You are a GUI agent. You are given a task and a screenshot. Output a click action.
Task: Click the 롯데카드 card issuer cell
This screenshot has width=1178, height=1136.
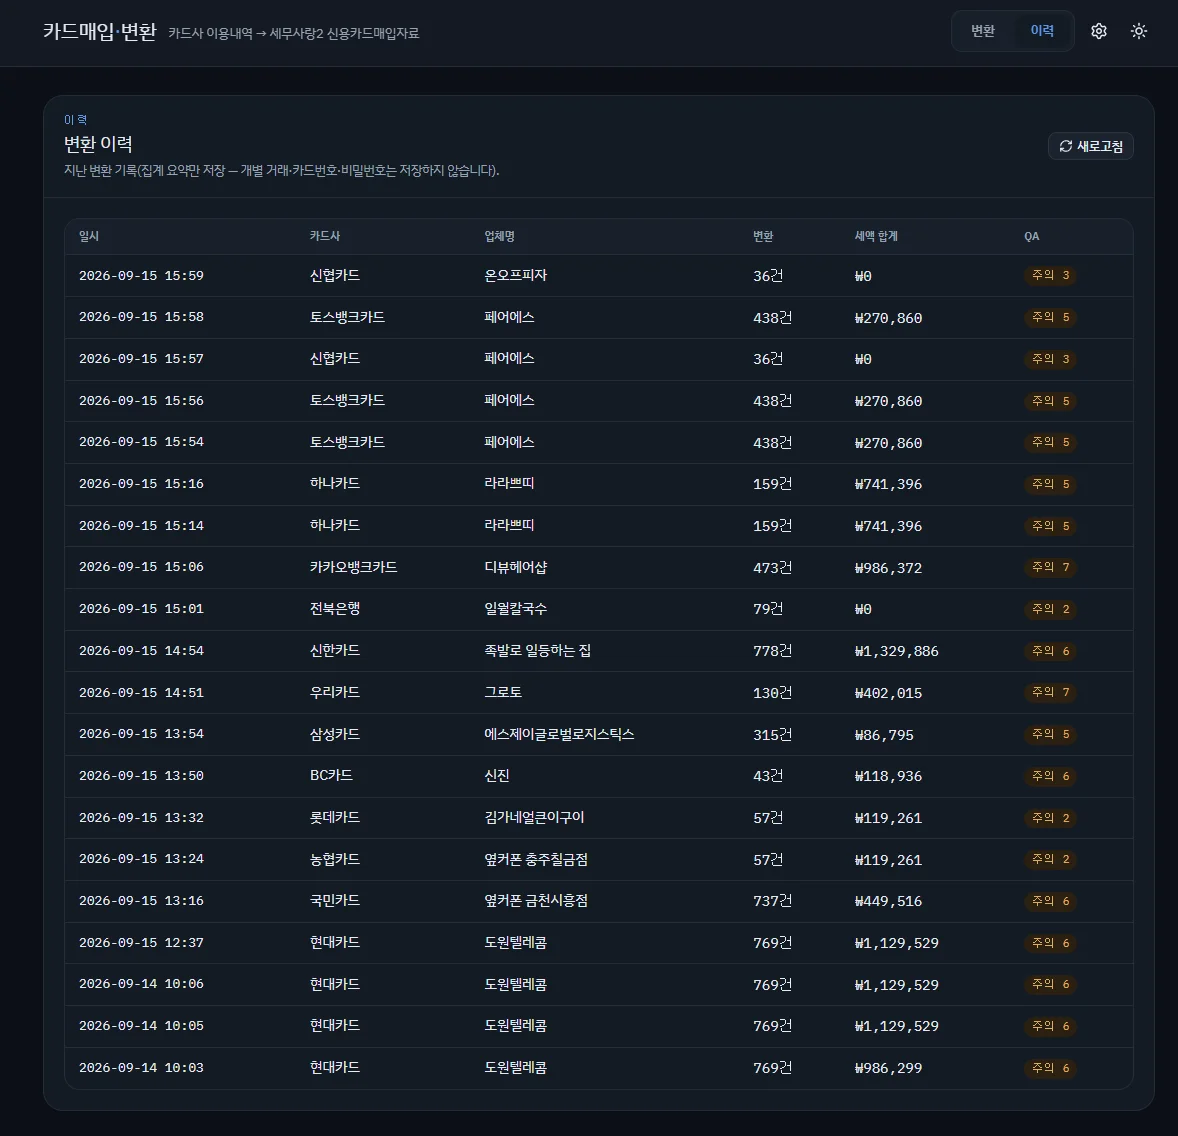(x=335, y=817)
